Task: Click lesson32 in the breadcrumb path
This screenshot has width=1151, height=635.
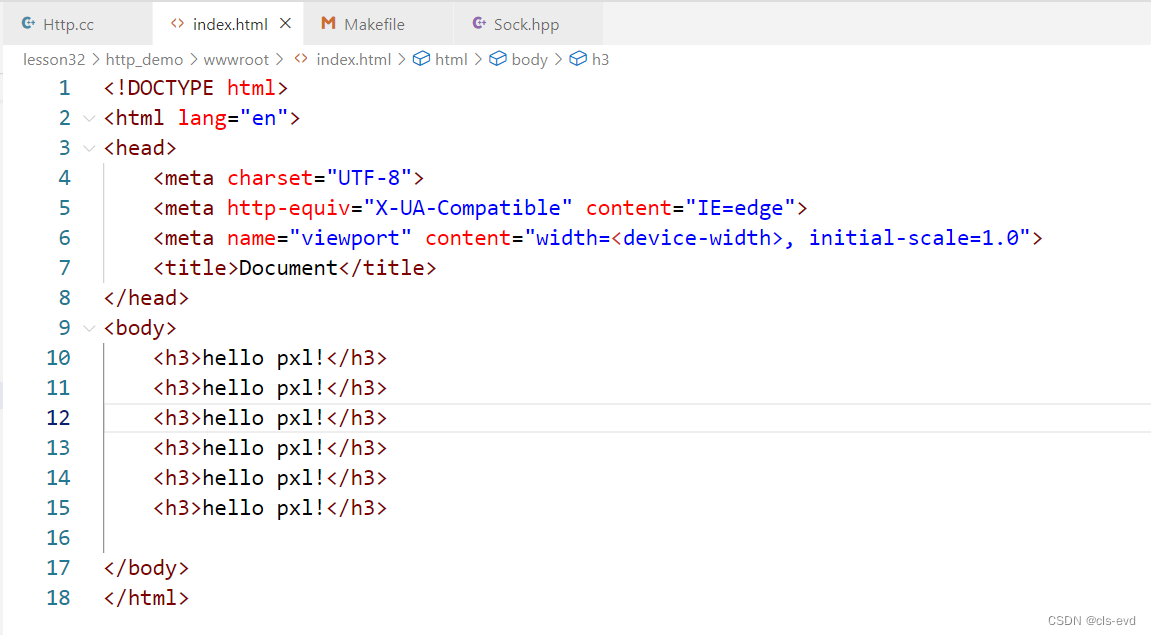Action: (x=55, y=59)
